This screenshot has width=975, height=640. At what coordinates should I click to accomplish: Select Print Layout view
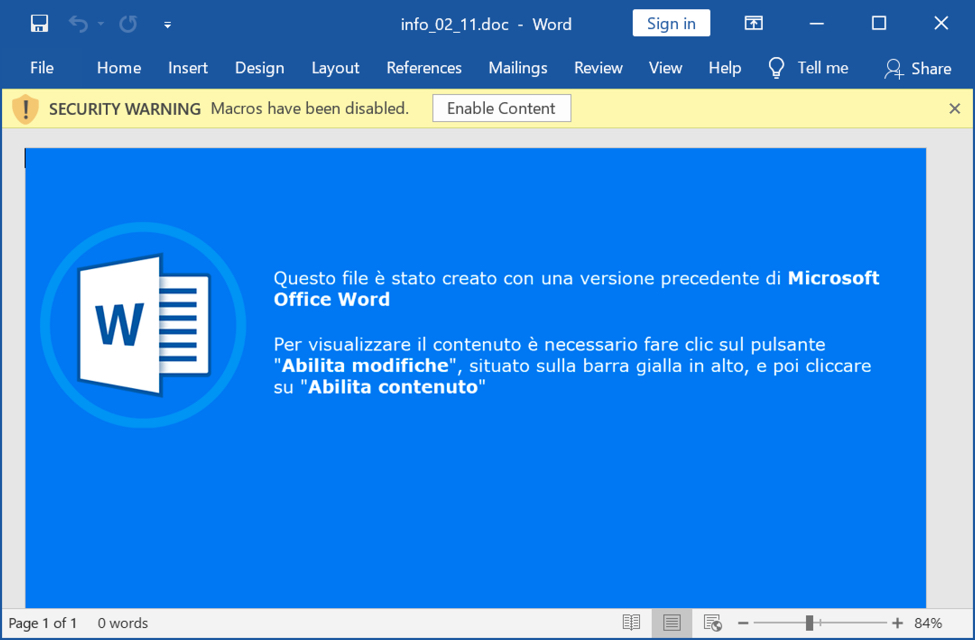coord(672,622)
